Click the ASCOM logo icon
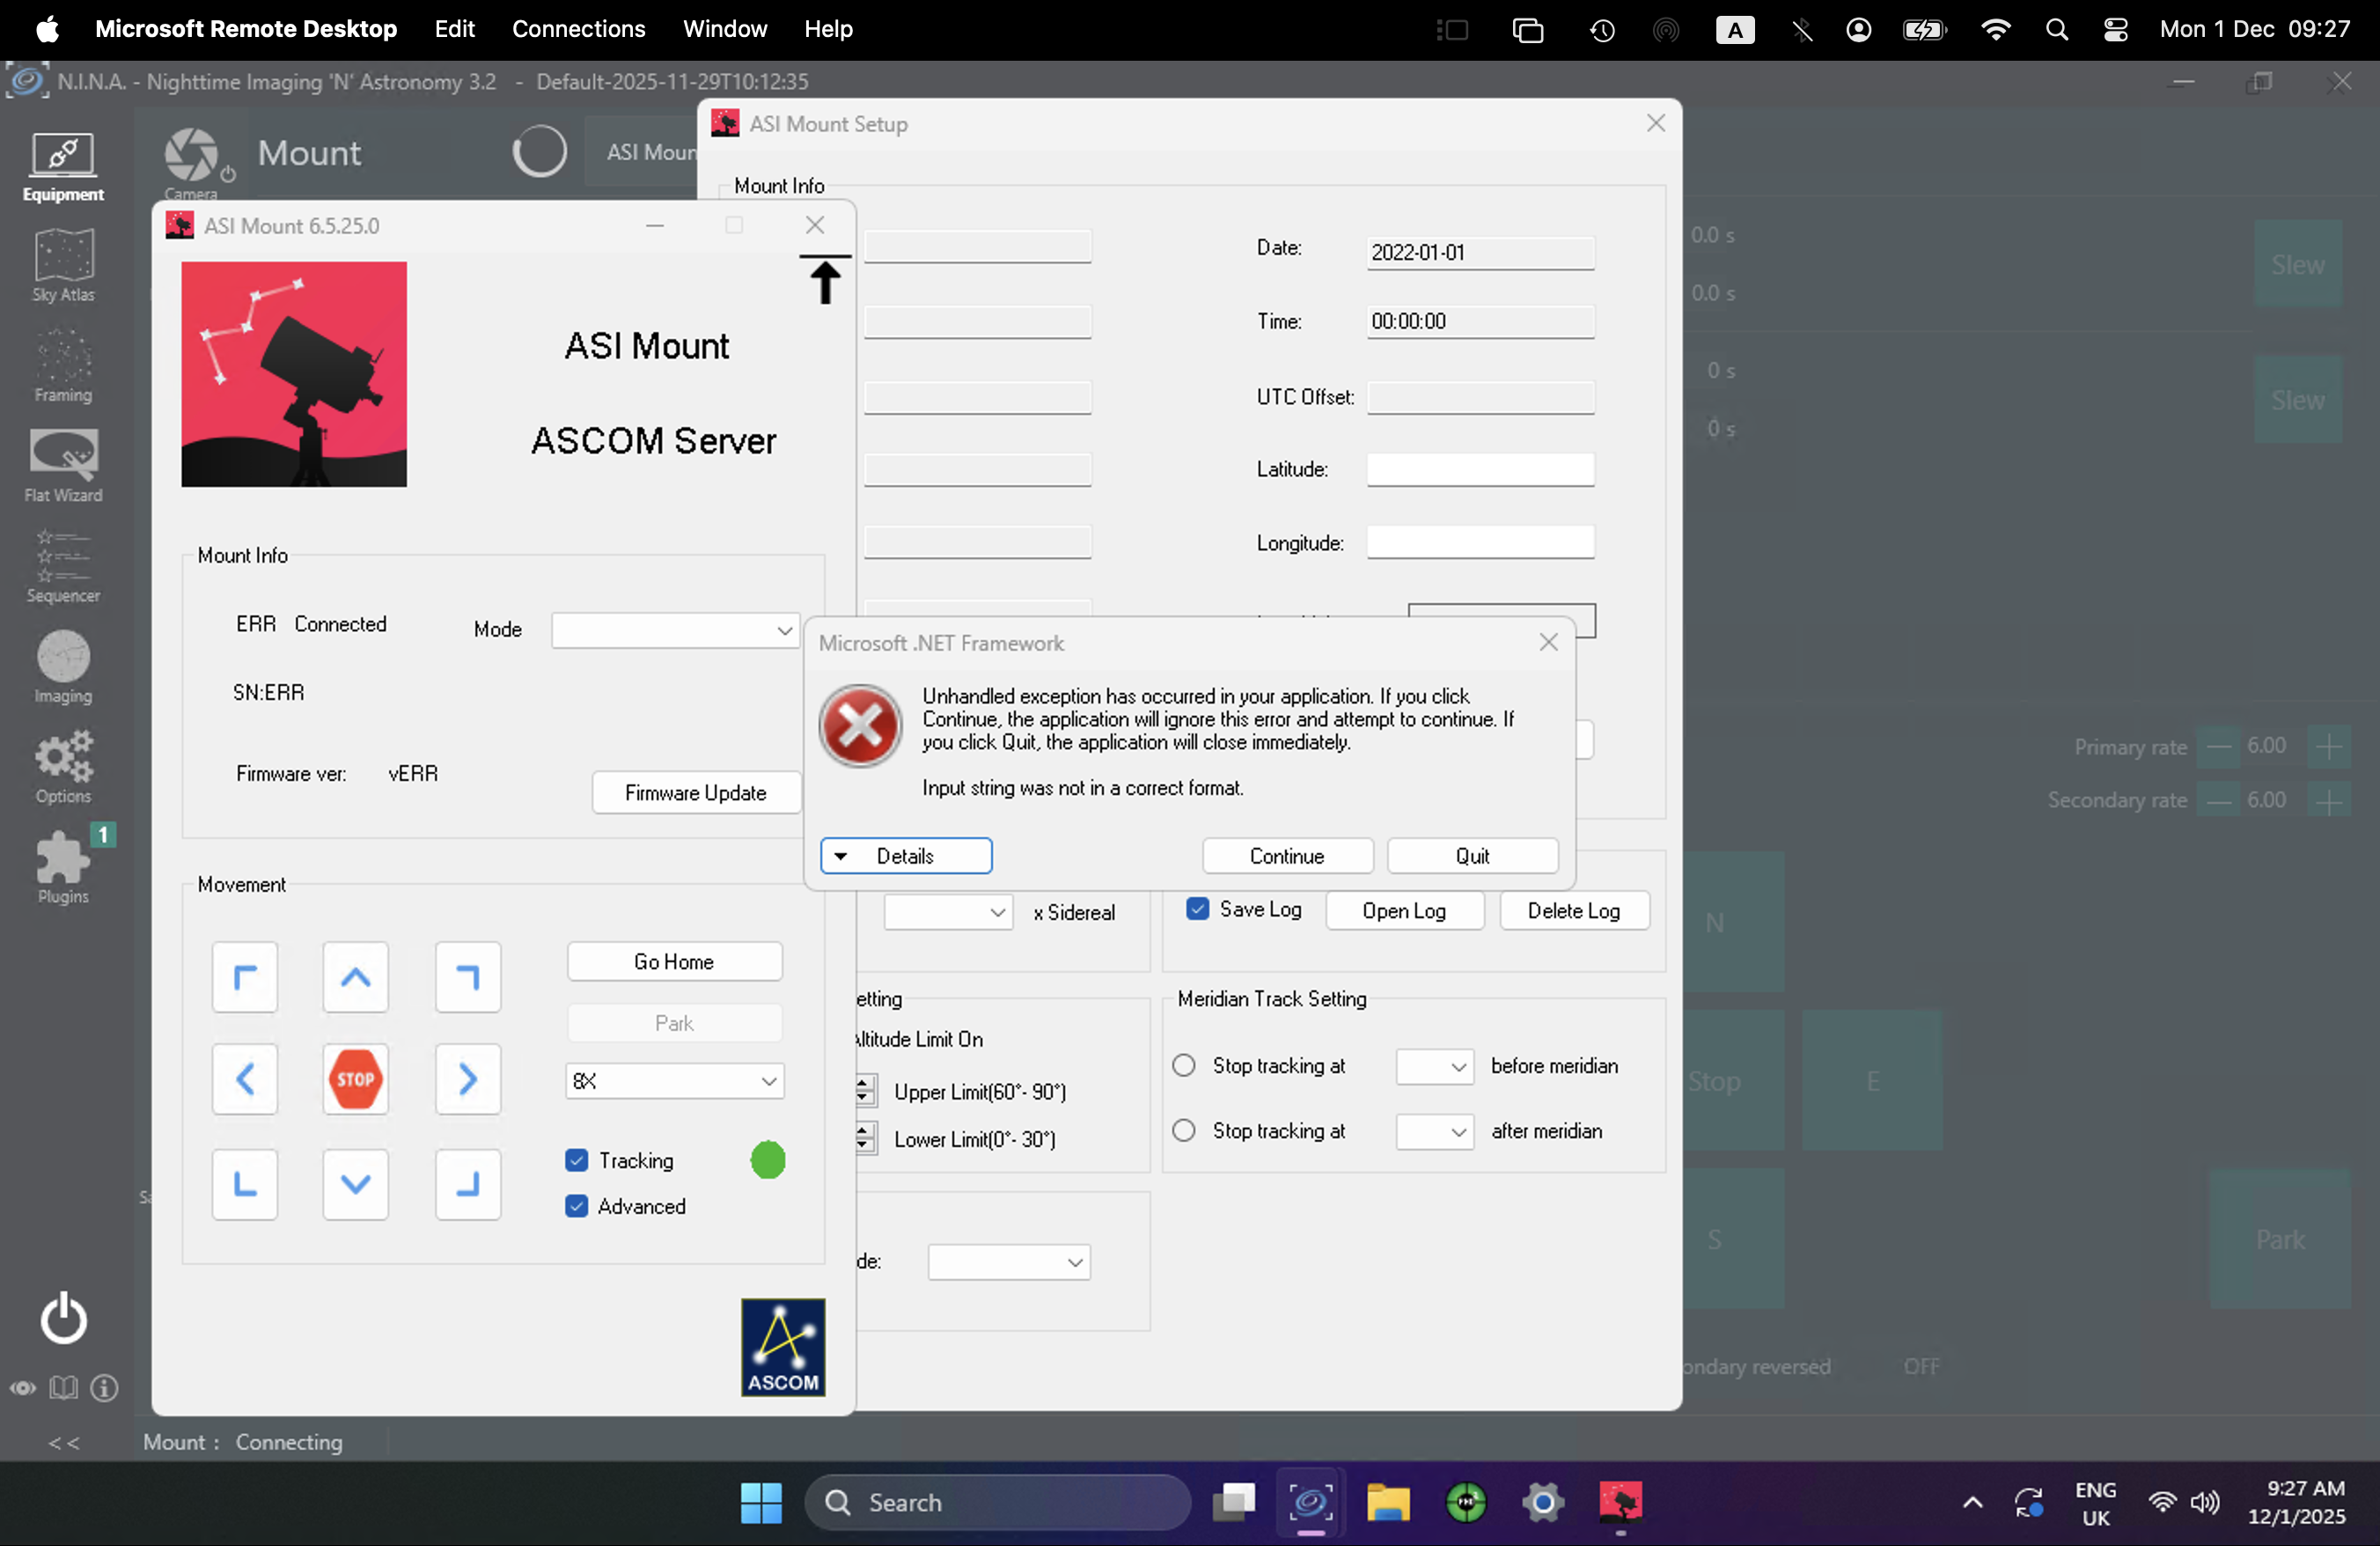 tap(782, 1346)
